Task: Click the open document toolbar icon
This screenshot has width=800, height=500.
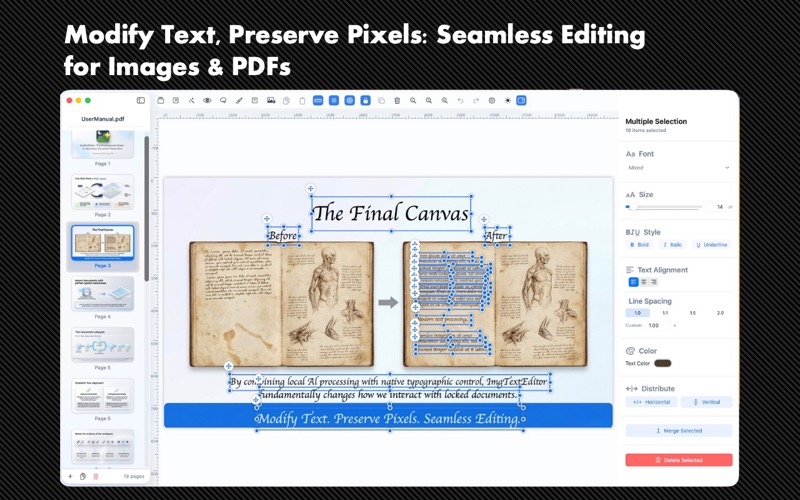Action: tap(160, 101)
